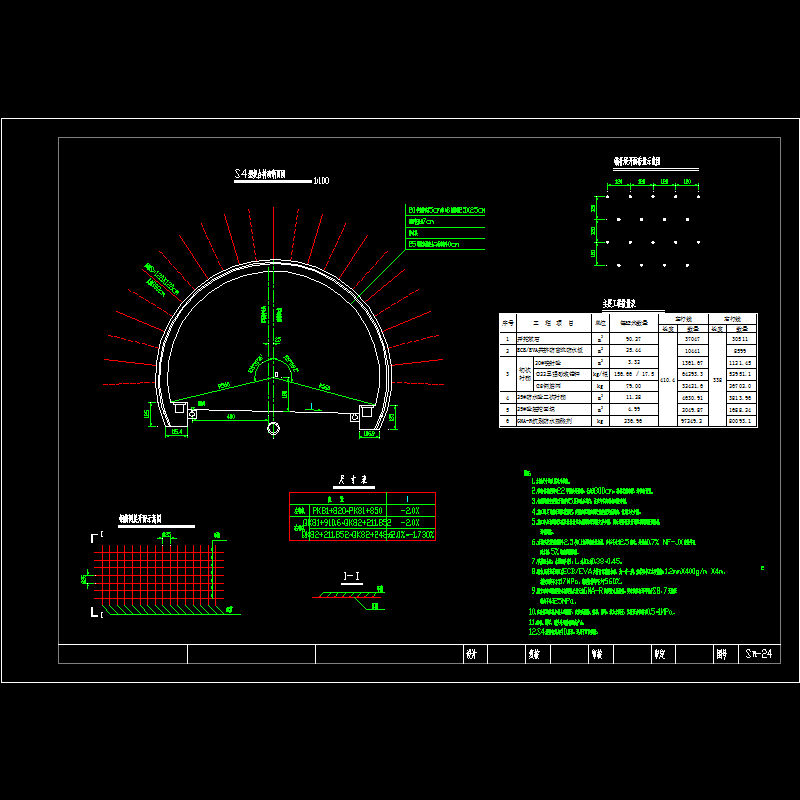800x800 pixels.
Task: Select the 1:100 scale label beside the section title
Action: [x=321, y=181]
